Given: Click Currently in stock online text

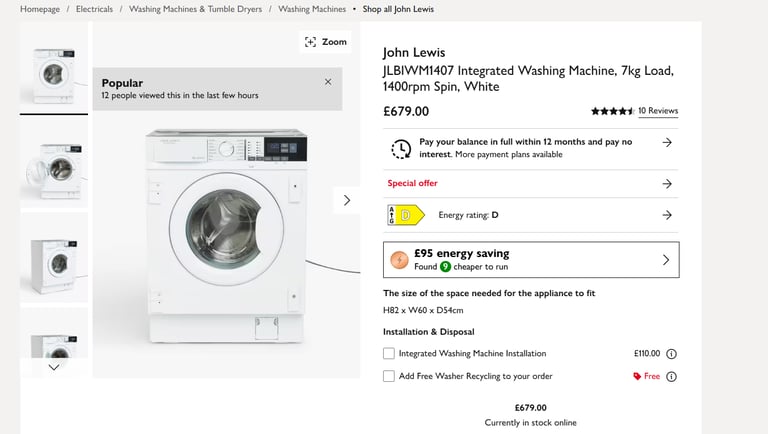Looking at the screenshot, I should 530,422.
